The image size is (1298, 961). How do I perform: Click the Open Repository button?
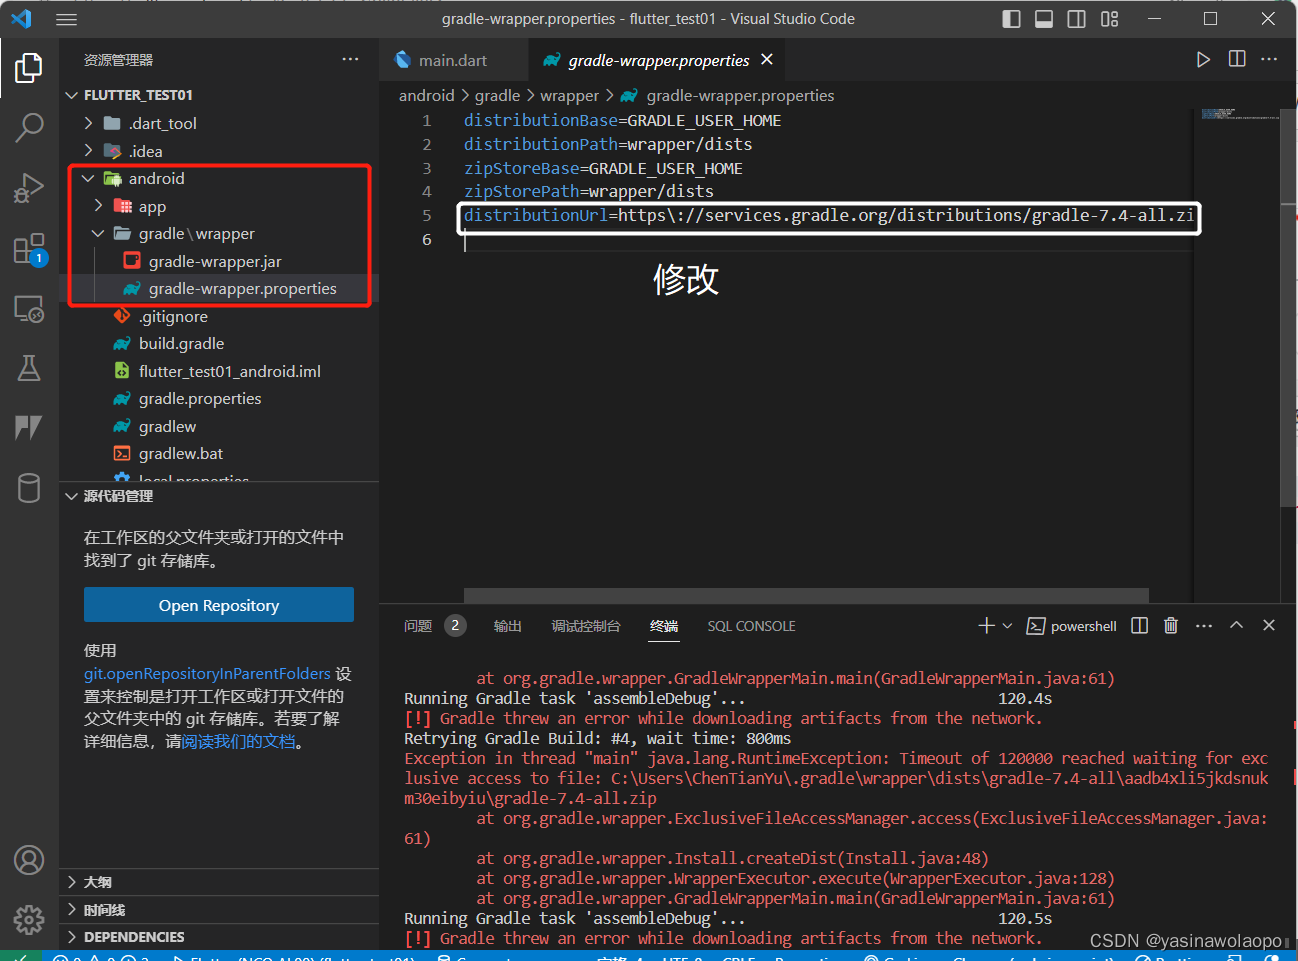tap(219, 605)
